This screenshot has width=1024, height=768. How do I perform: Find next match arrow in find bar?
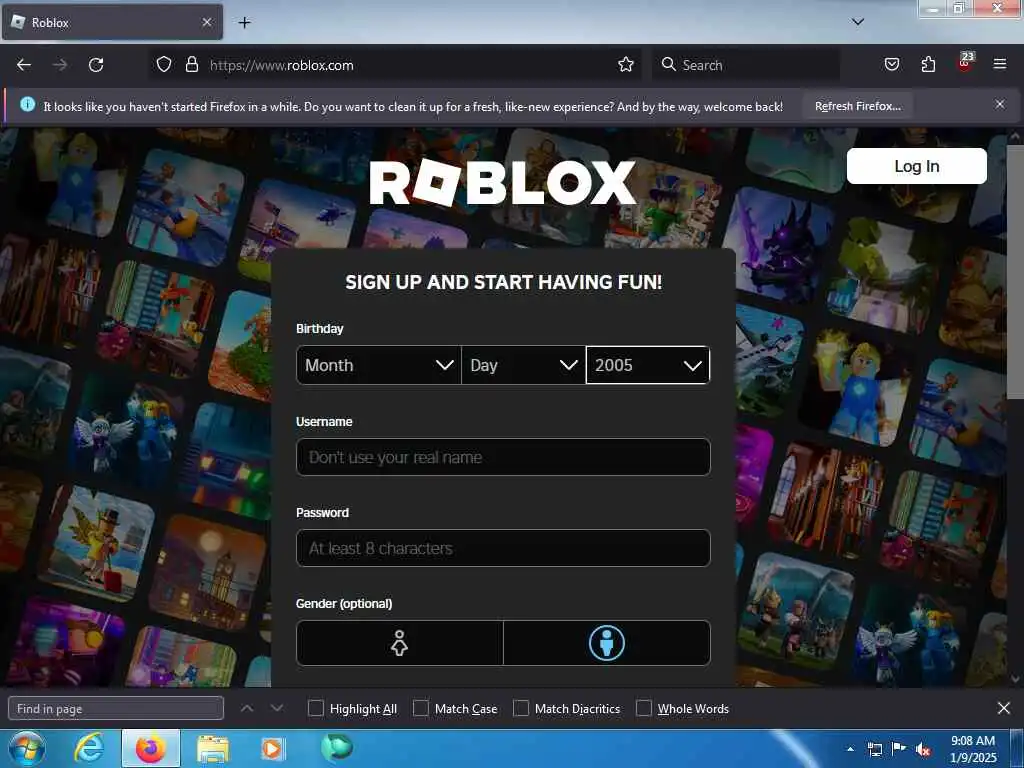tap(277, 708)
